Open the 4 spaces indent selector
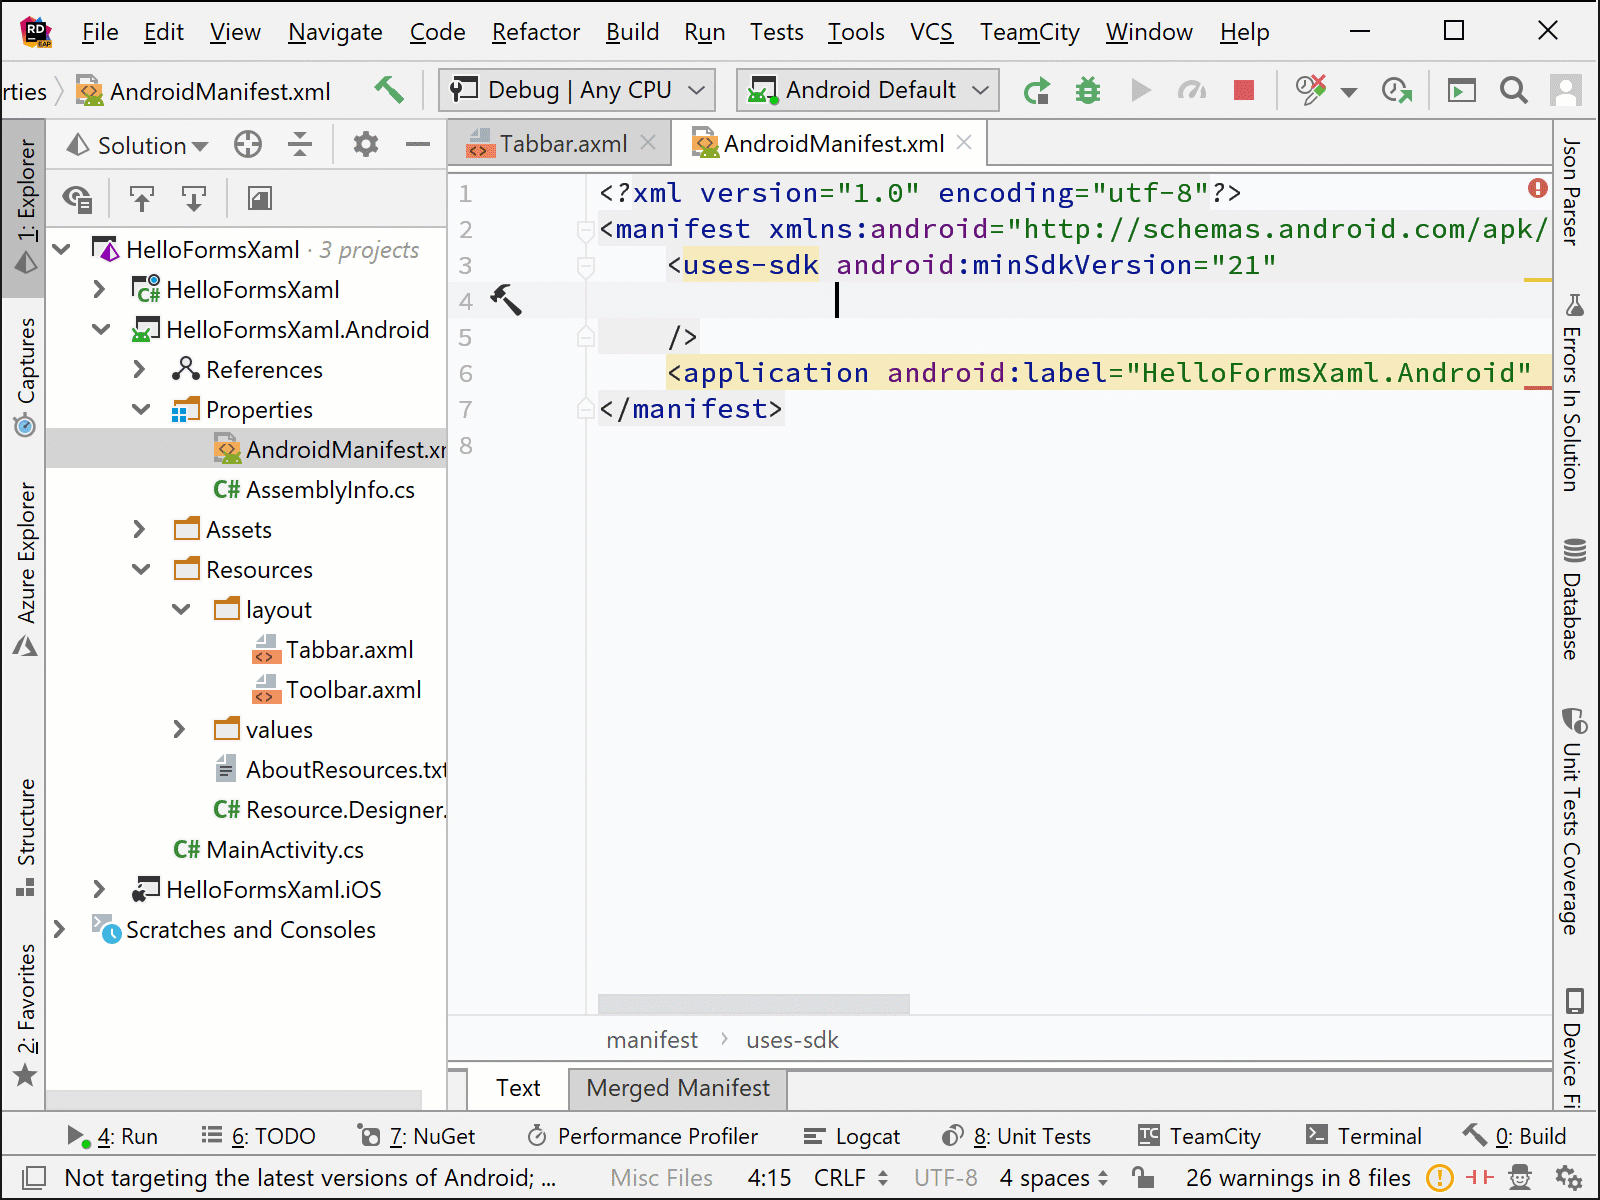Viewport: 1600px width, 1200px height. pos(1054,1178)
